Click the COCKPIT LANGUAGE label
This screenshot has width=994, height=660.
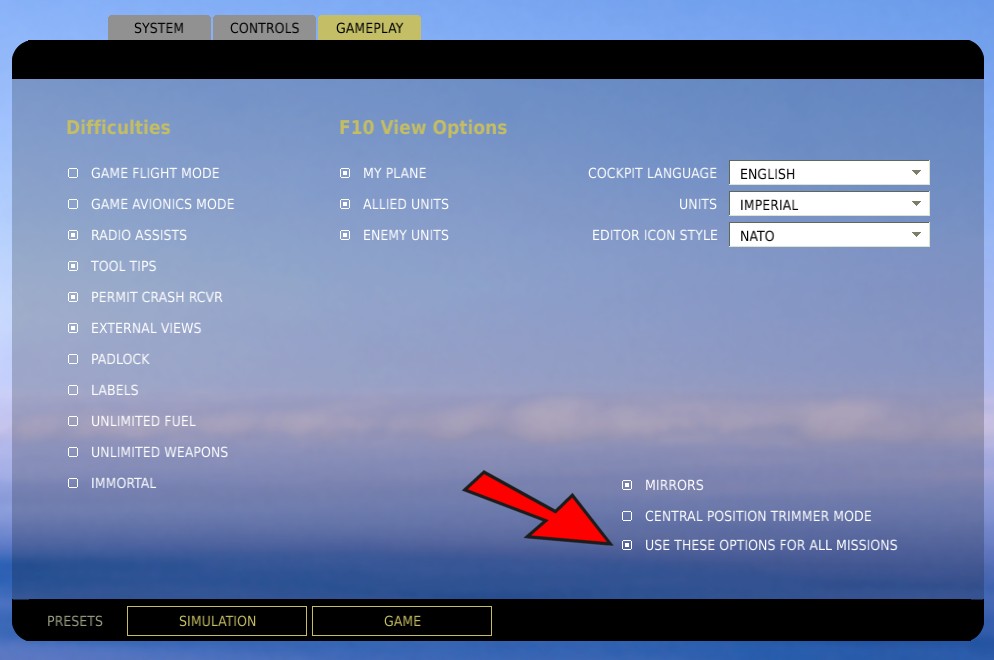click(x=652, y=173)
